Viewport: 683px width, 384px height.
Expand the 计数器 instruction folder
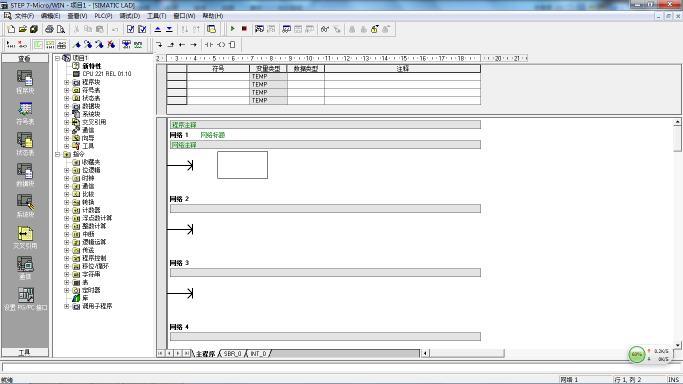tap(67, 210)
